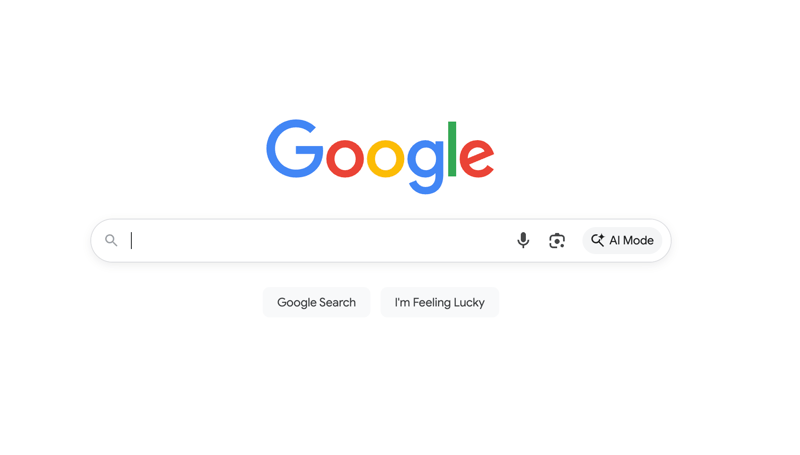
Task: Click the red letter e in the logo
Action: click(x=477, y=158)
